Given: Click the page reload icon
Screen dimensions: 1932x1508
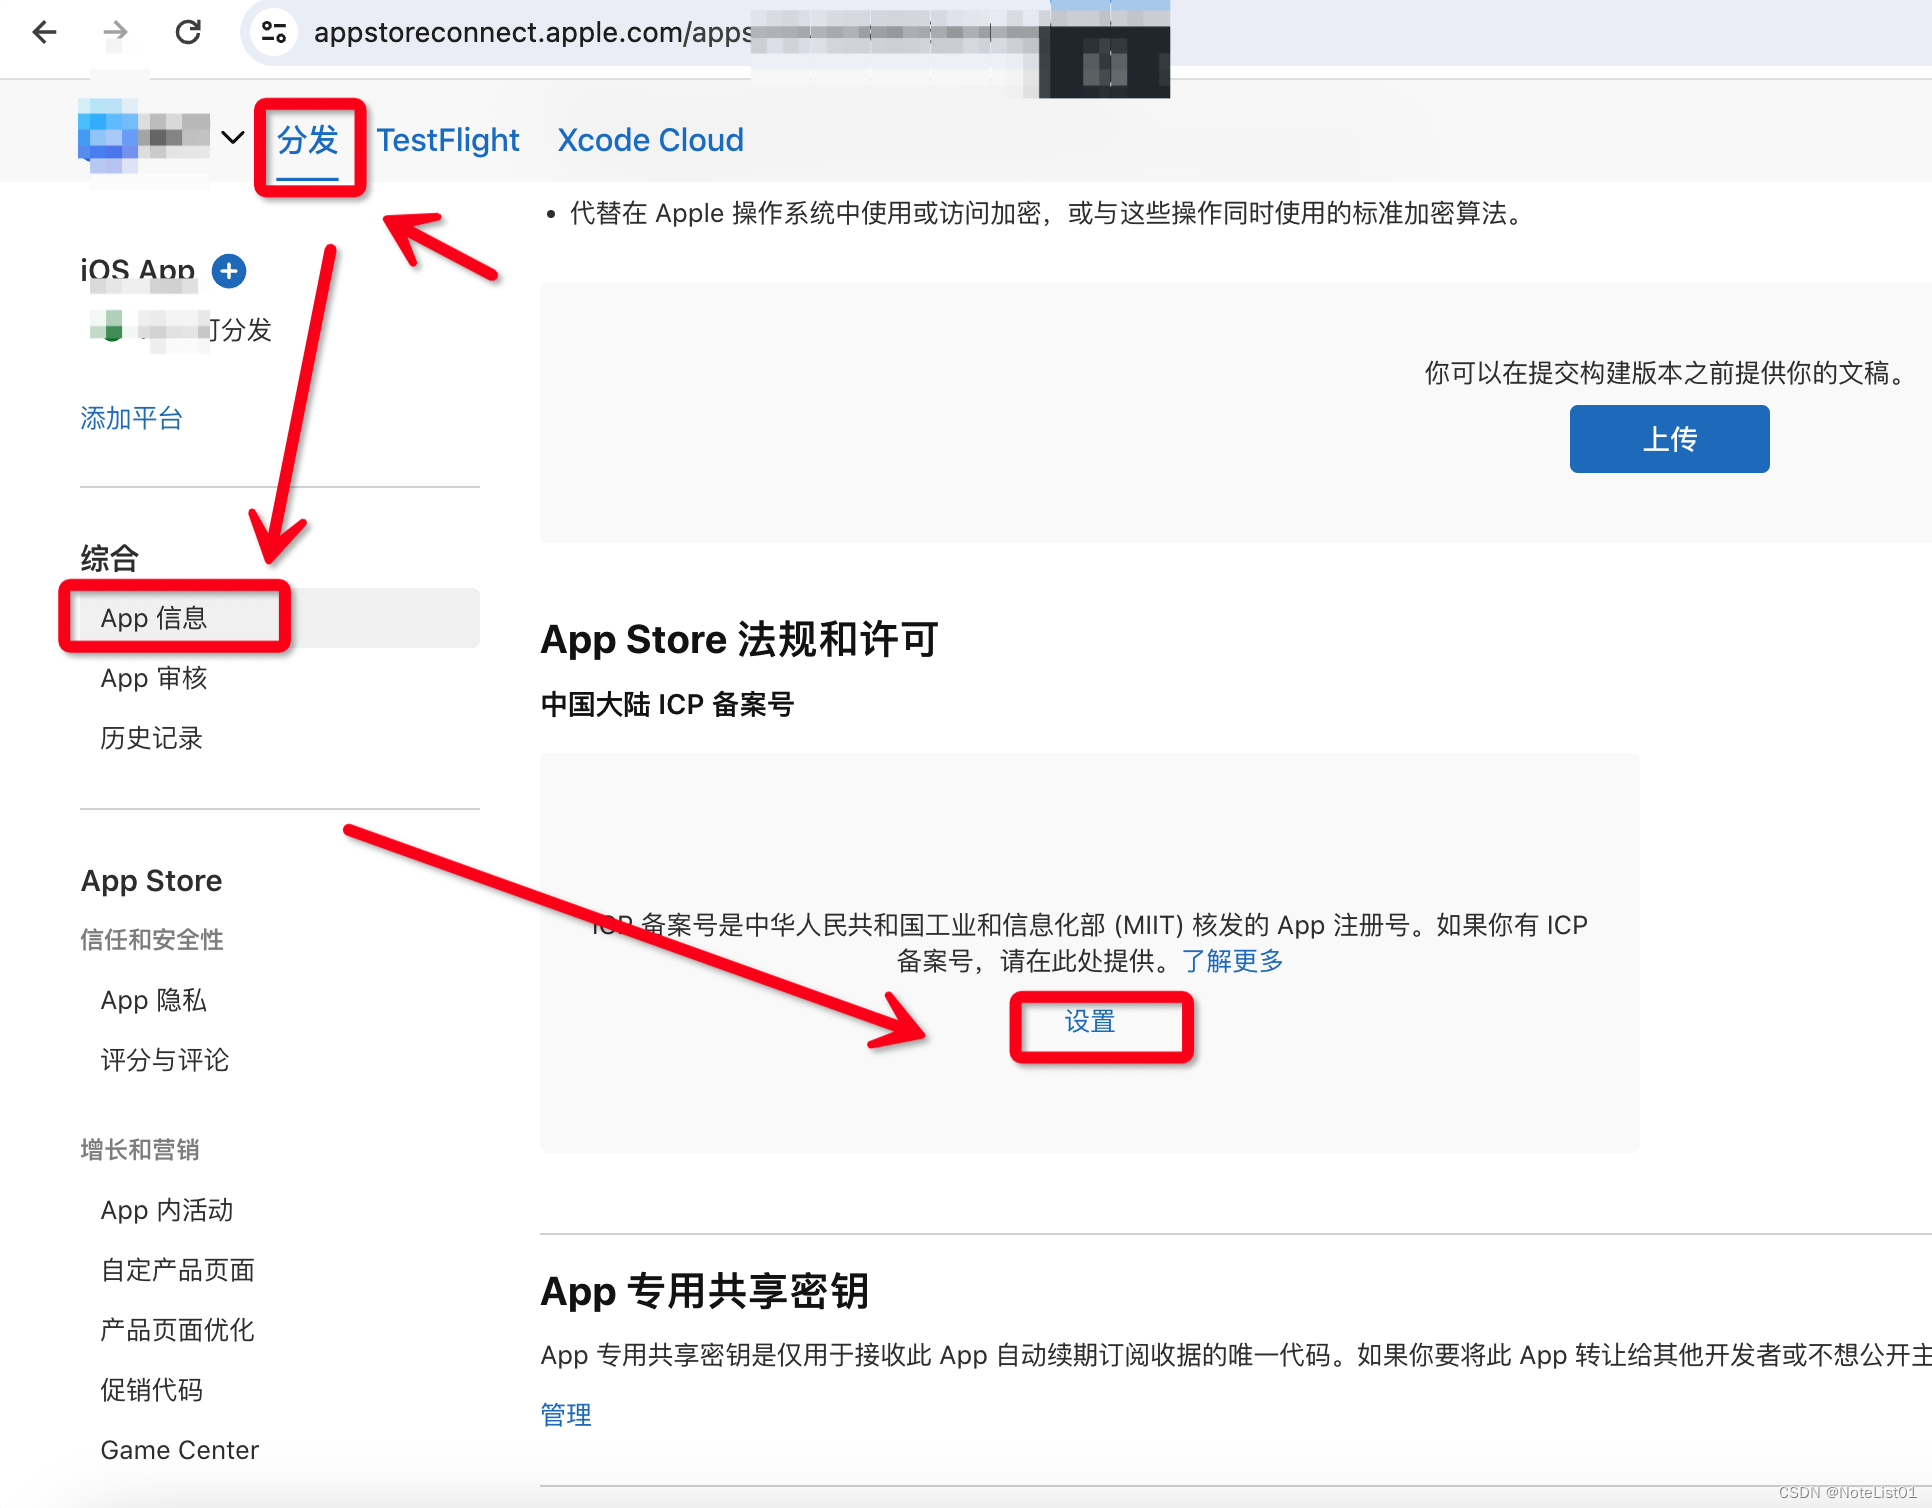Looking at the screenshot, I should (189, 32).
